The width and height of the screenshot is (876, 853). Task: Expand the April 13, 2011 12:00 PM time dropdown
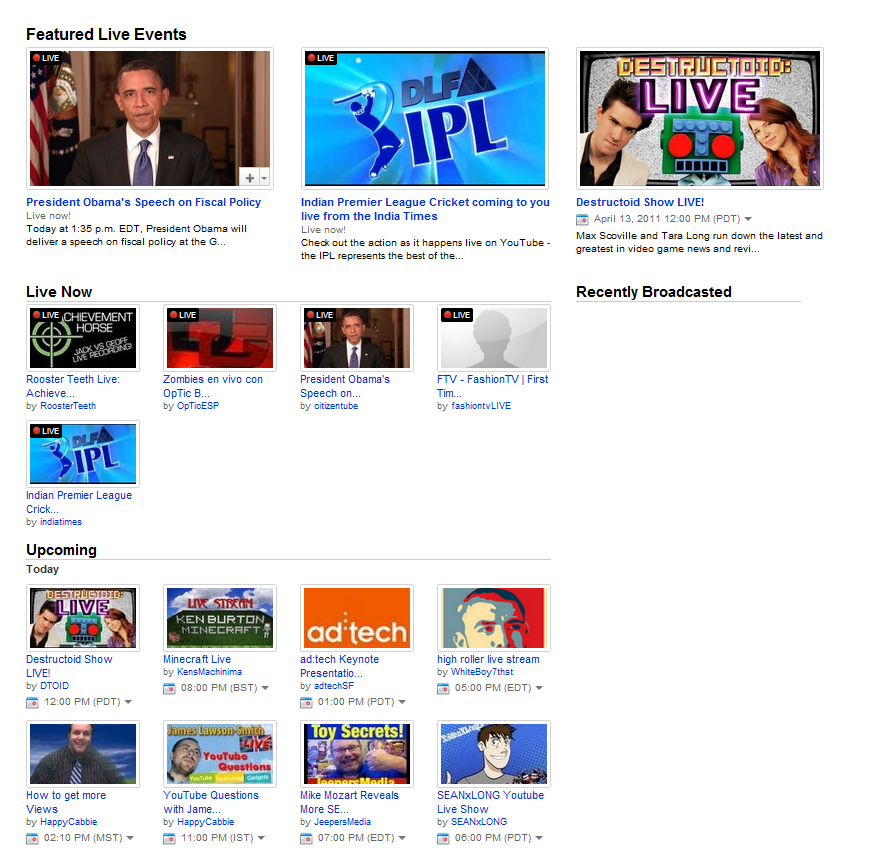pos(748,219)
